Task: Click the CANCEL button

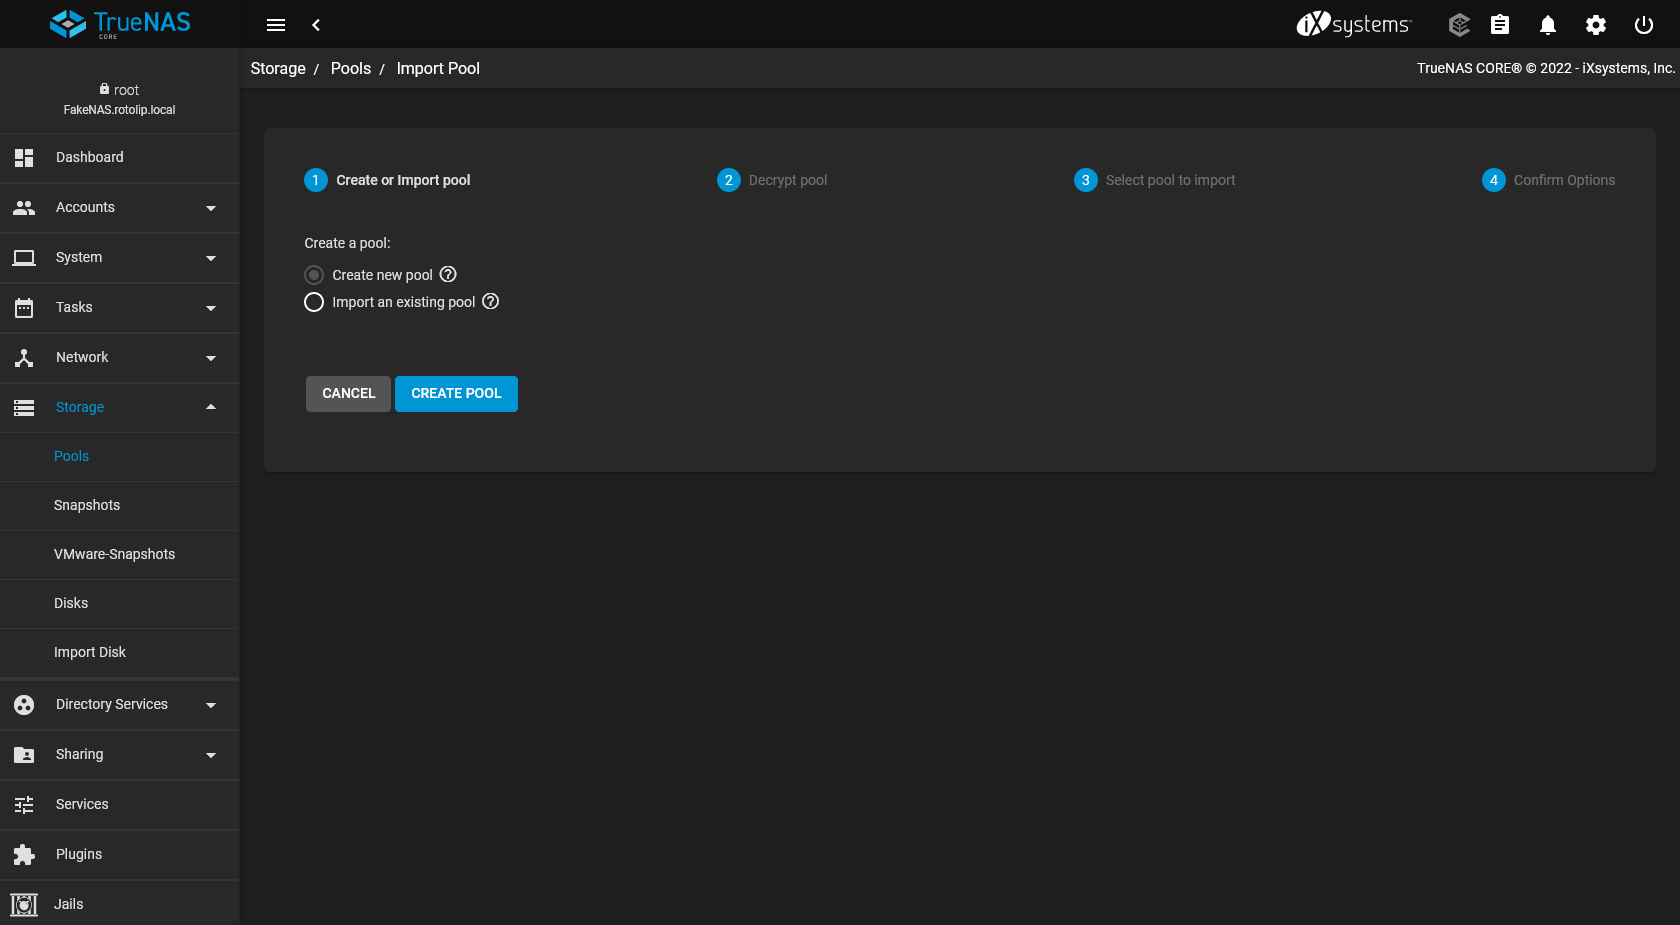Action: [x=347, y=393]
